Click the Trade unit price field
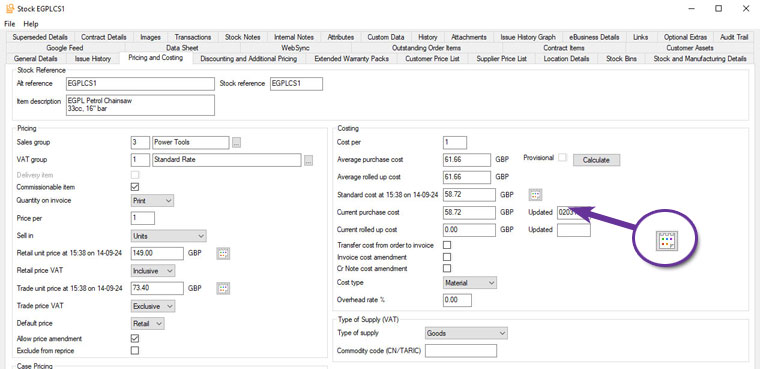This screenshot has height=369, width=760. point(157,288)
